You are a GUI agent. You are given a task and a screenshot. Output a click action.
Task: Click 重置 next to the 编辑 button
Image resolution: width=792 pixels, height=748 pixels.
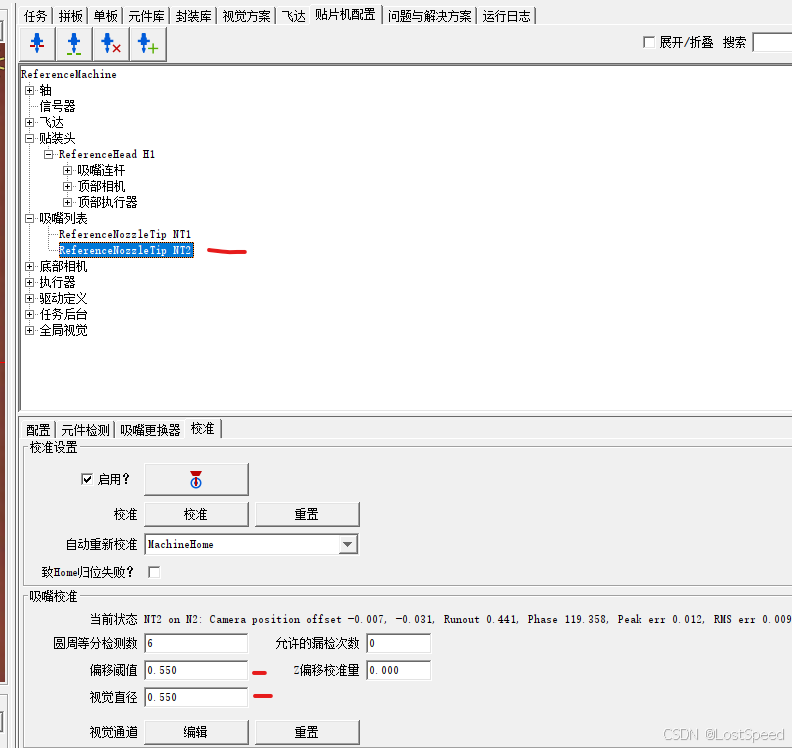(x=307, y=732)
